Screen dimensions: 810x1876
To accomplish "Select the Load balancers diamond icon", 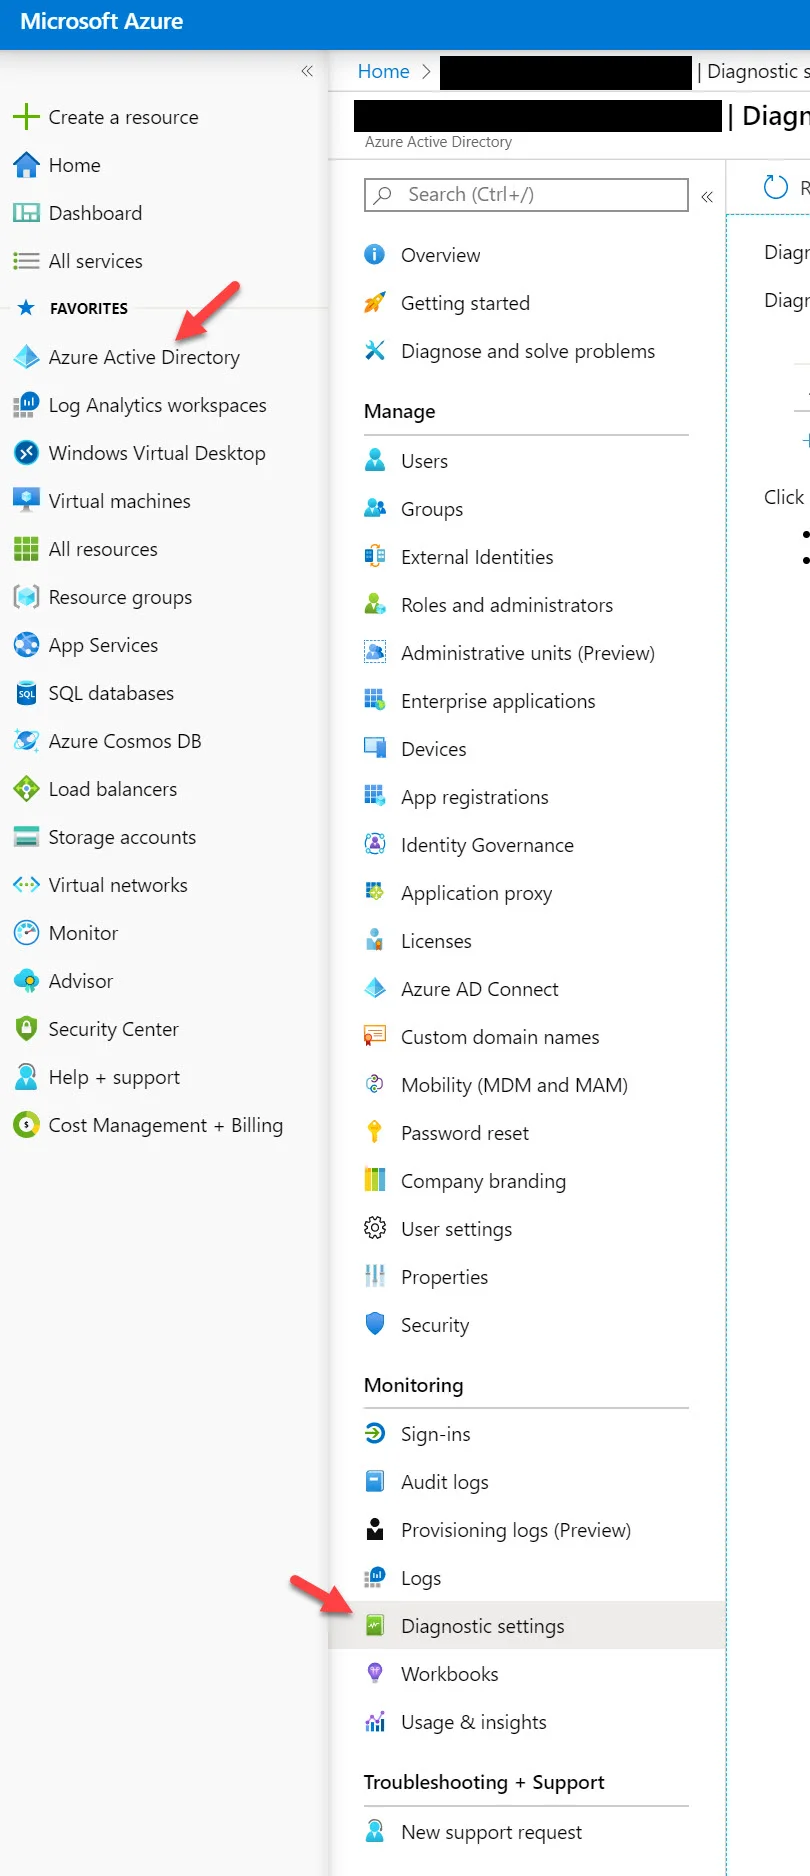I will coord(26,789).
